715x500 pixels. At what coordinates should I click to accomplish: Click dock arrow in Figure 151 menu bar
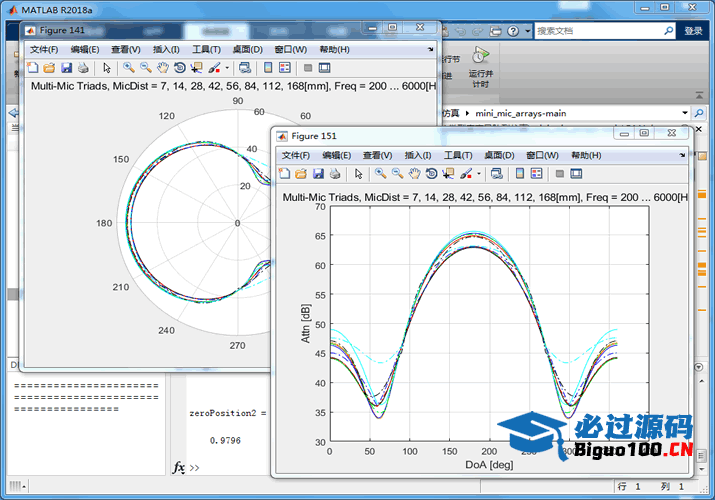point(682,155)
